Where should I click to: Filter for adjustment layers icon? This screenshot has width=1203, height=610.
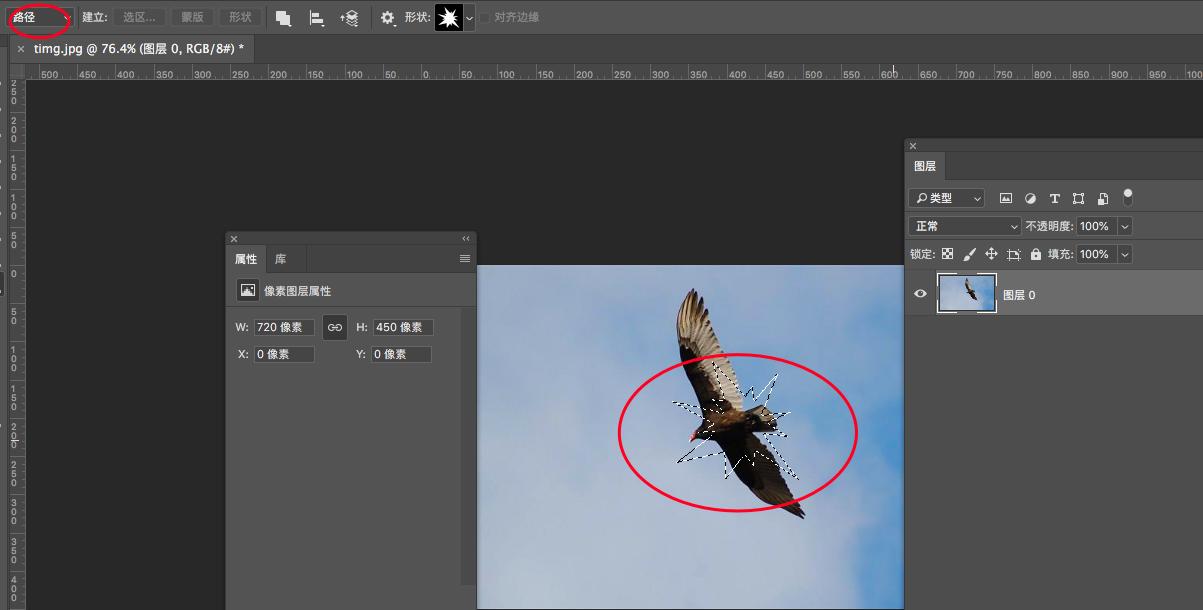click(1030, 199)
